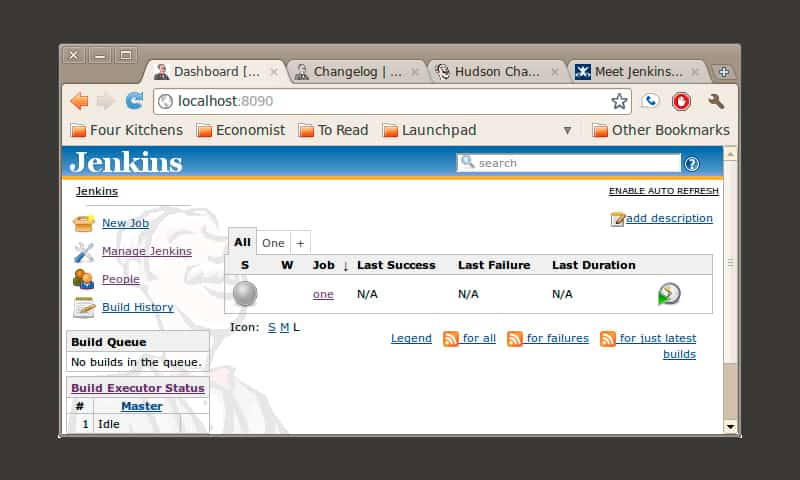Image resolution: width=800 pixels, height=480 pixels.
Task: Open the wrench settings menu
Action: (x=716, y=101)
